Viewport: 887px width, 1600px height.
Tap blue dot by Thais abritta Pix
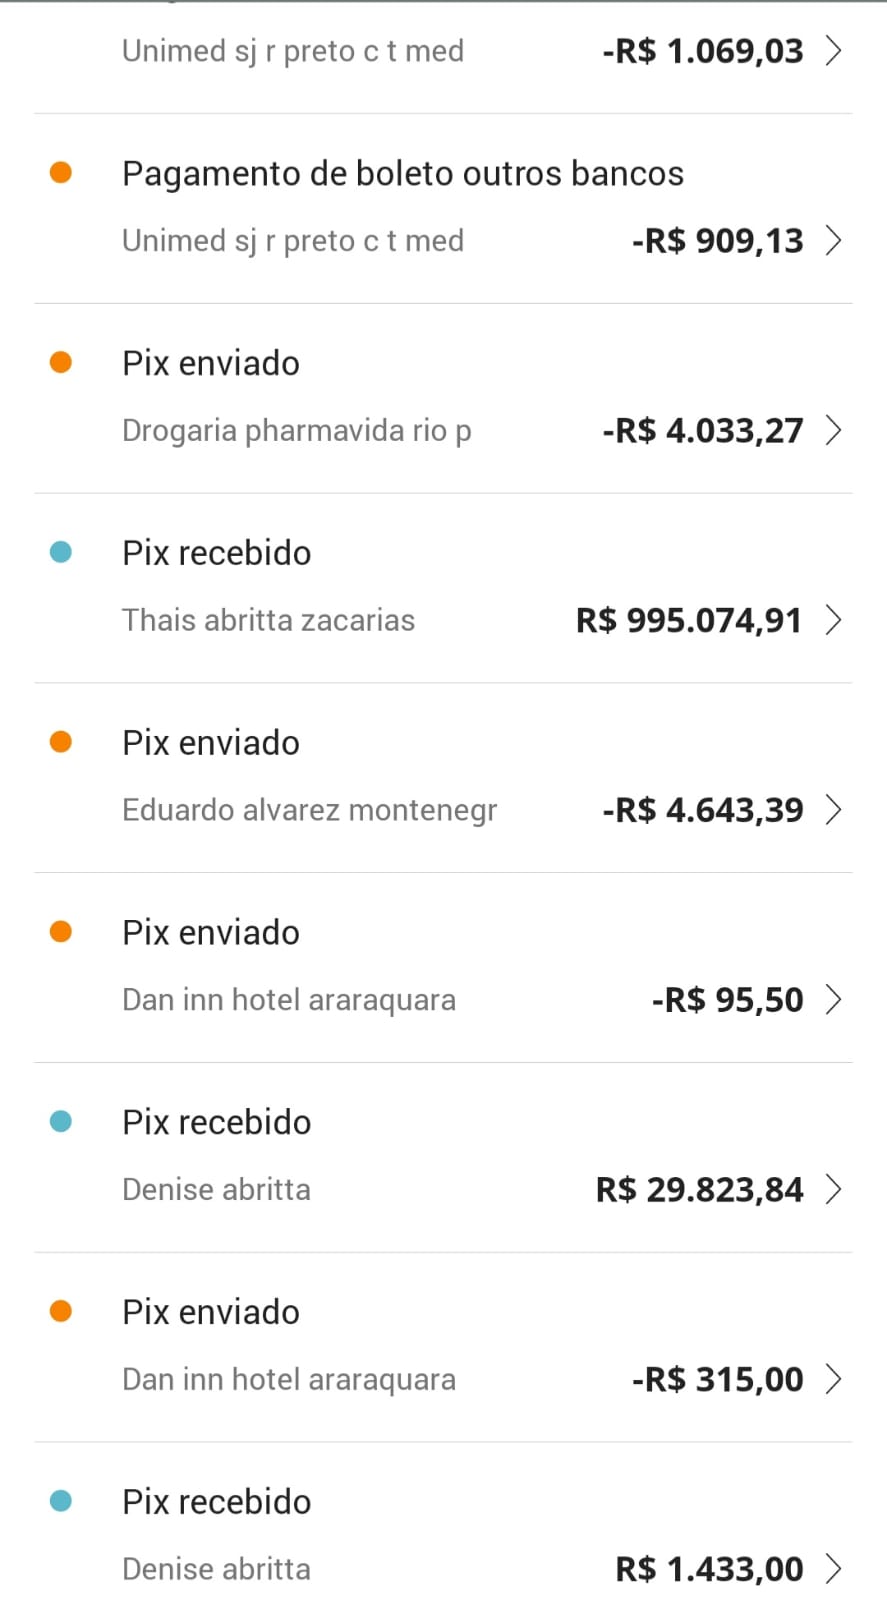61,552
